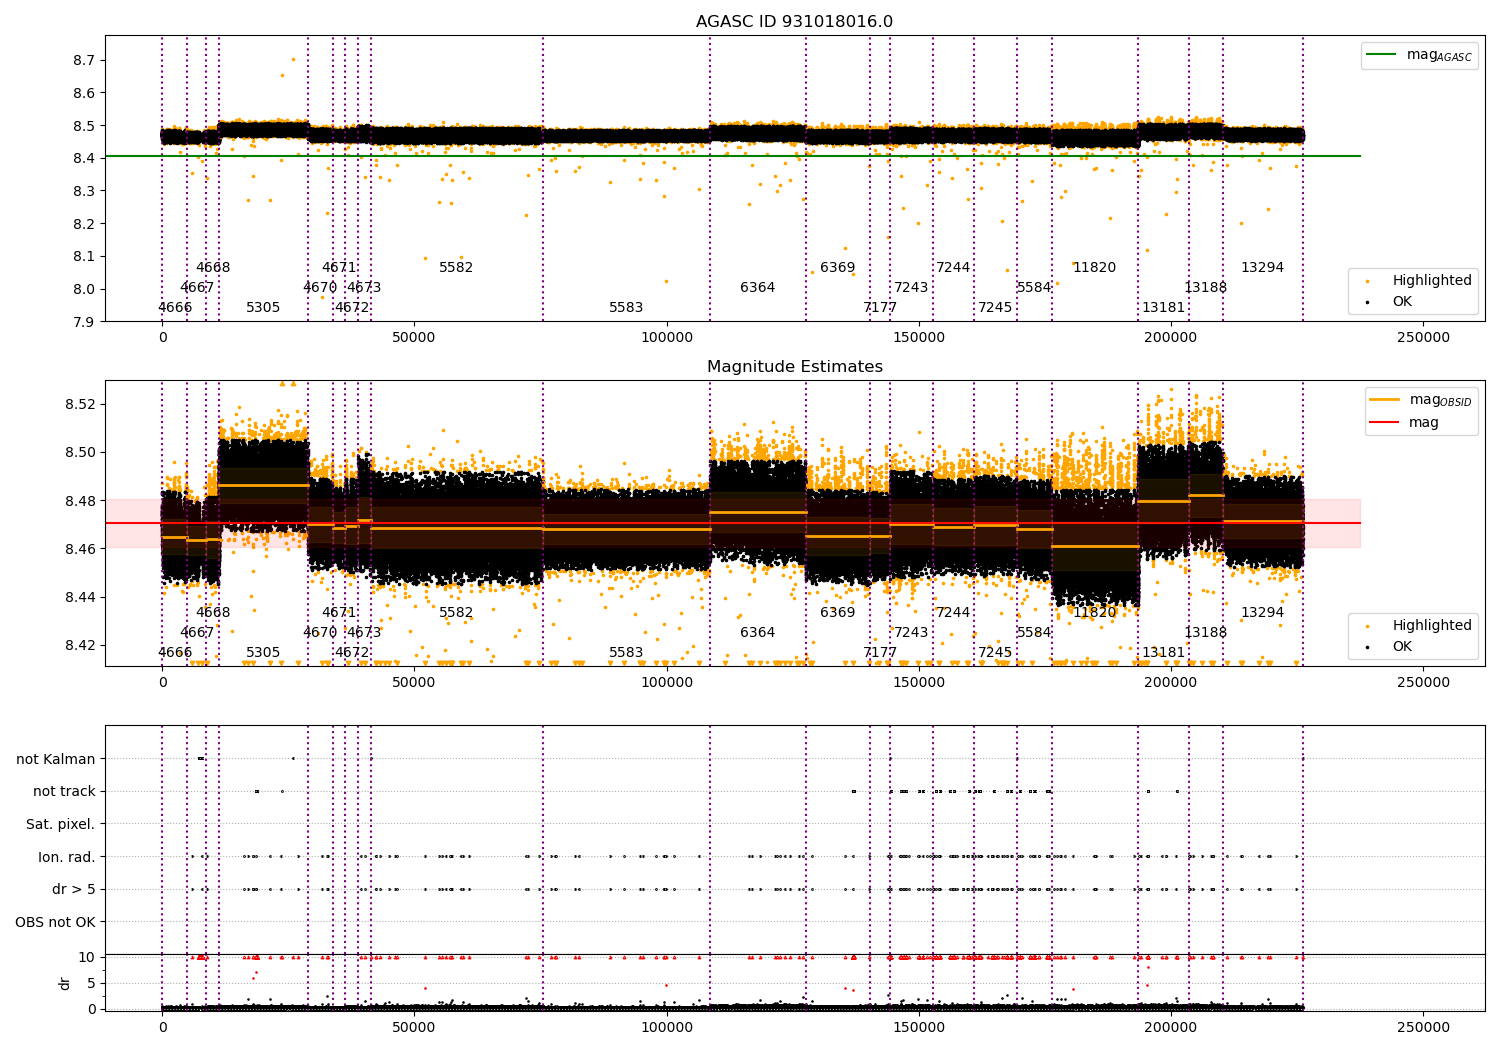Select the mag OBSID legend entry in middle plot
The height and width of the screenshot is (1050, 1500).
tap(1422, 400)
